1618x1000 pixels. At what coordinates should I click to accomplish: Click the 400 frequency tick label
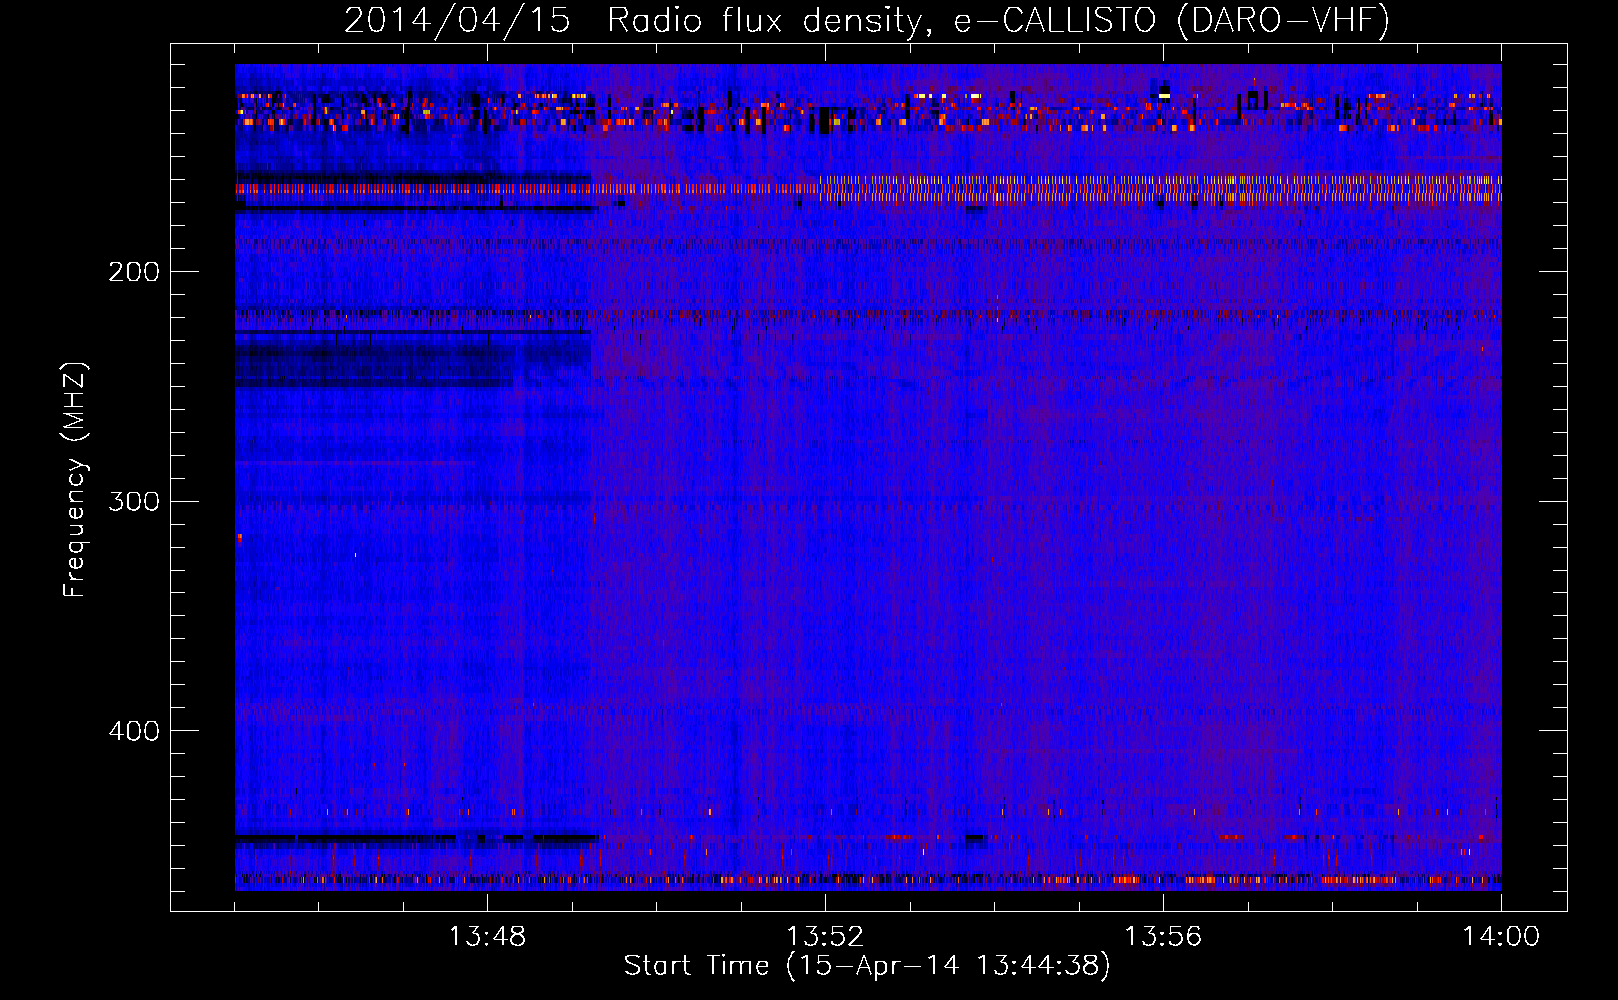[x=134, y=731]
